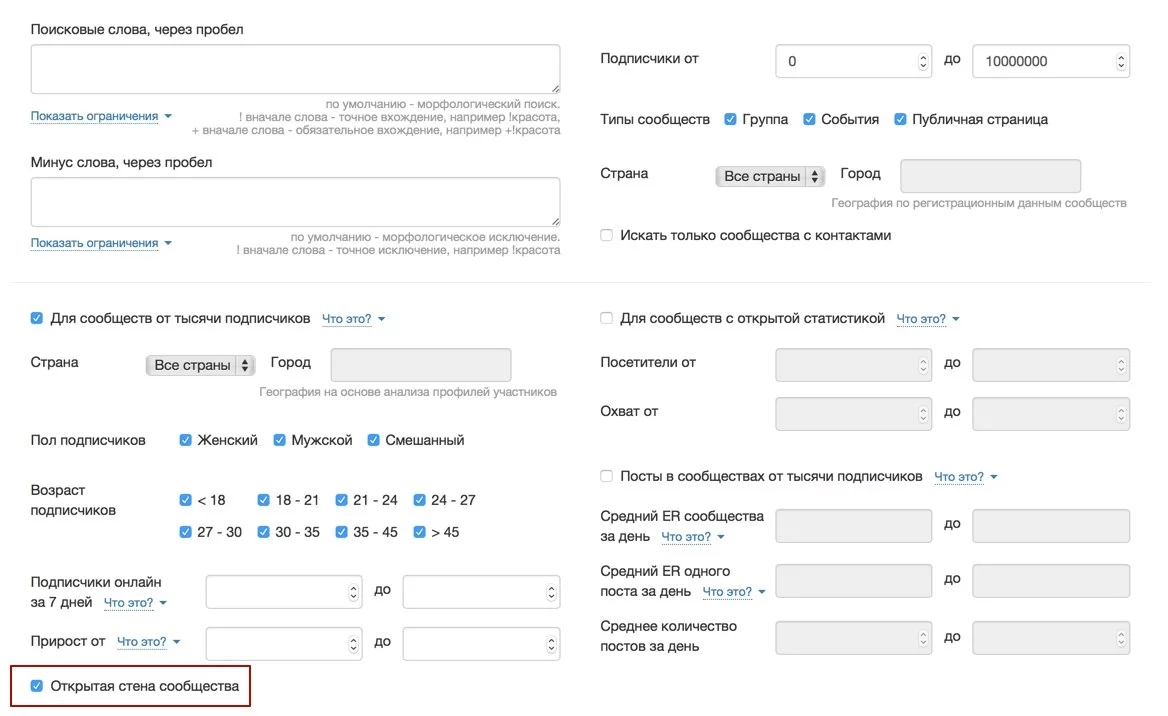The image size is (1168, 716).
Task: Click the minus words text area
Action: (x=295, y=202)
